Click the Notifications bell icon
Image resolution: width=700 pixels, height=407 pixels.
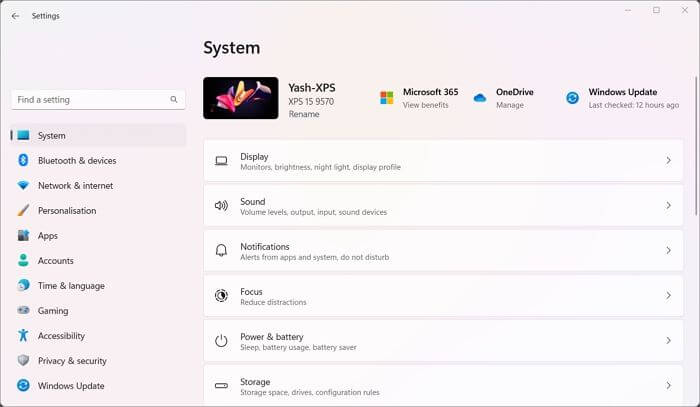221,250
